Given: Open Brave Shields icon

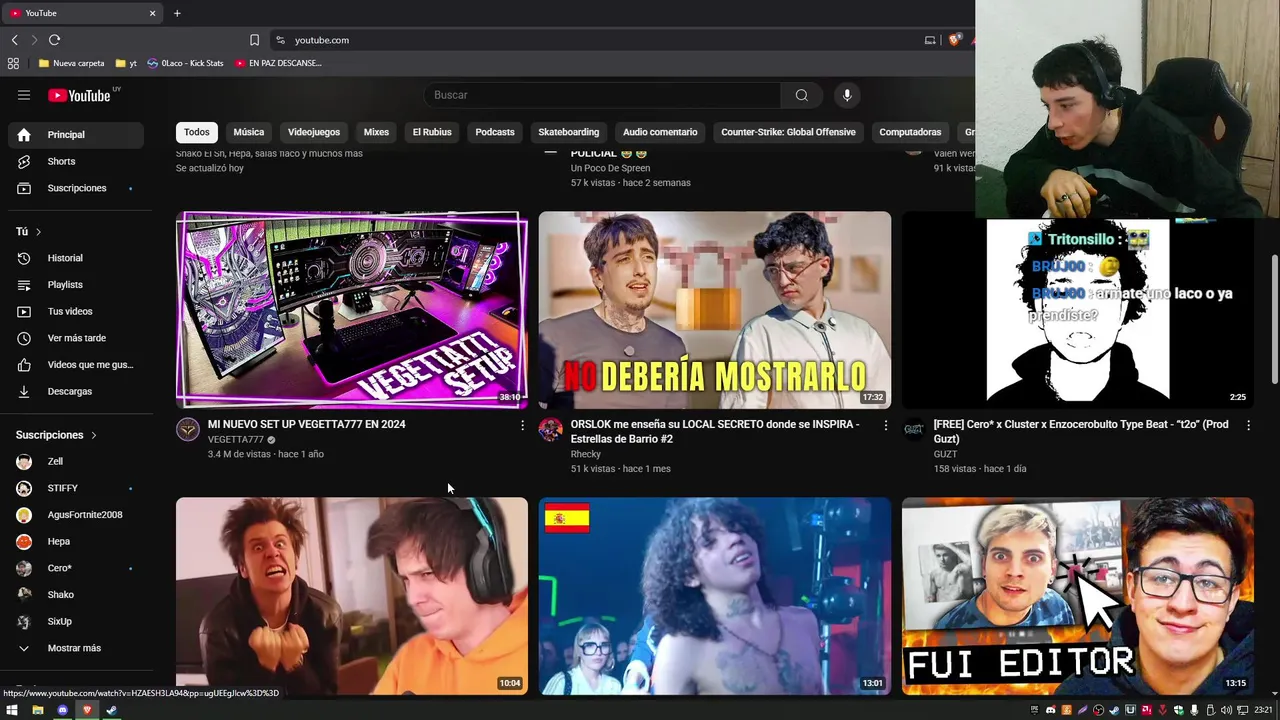Looking at the screenshot, I should tap(955, 40).
